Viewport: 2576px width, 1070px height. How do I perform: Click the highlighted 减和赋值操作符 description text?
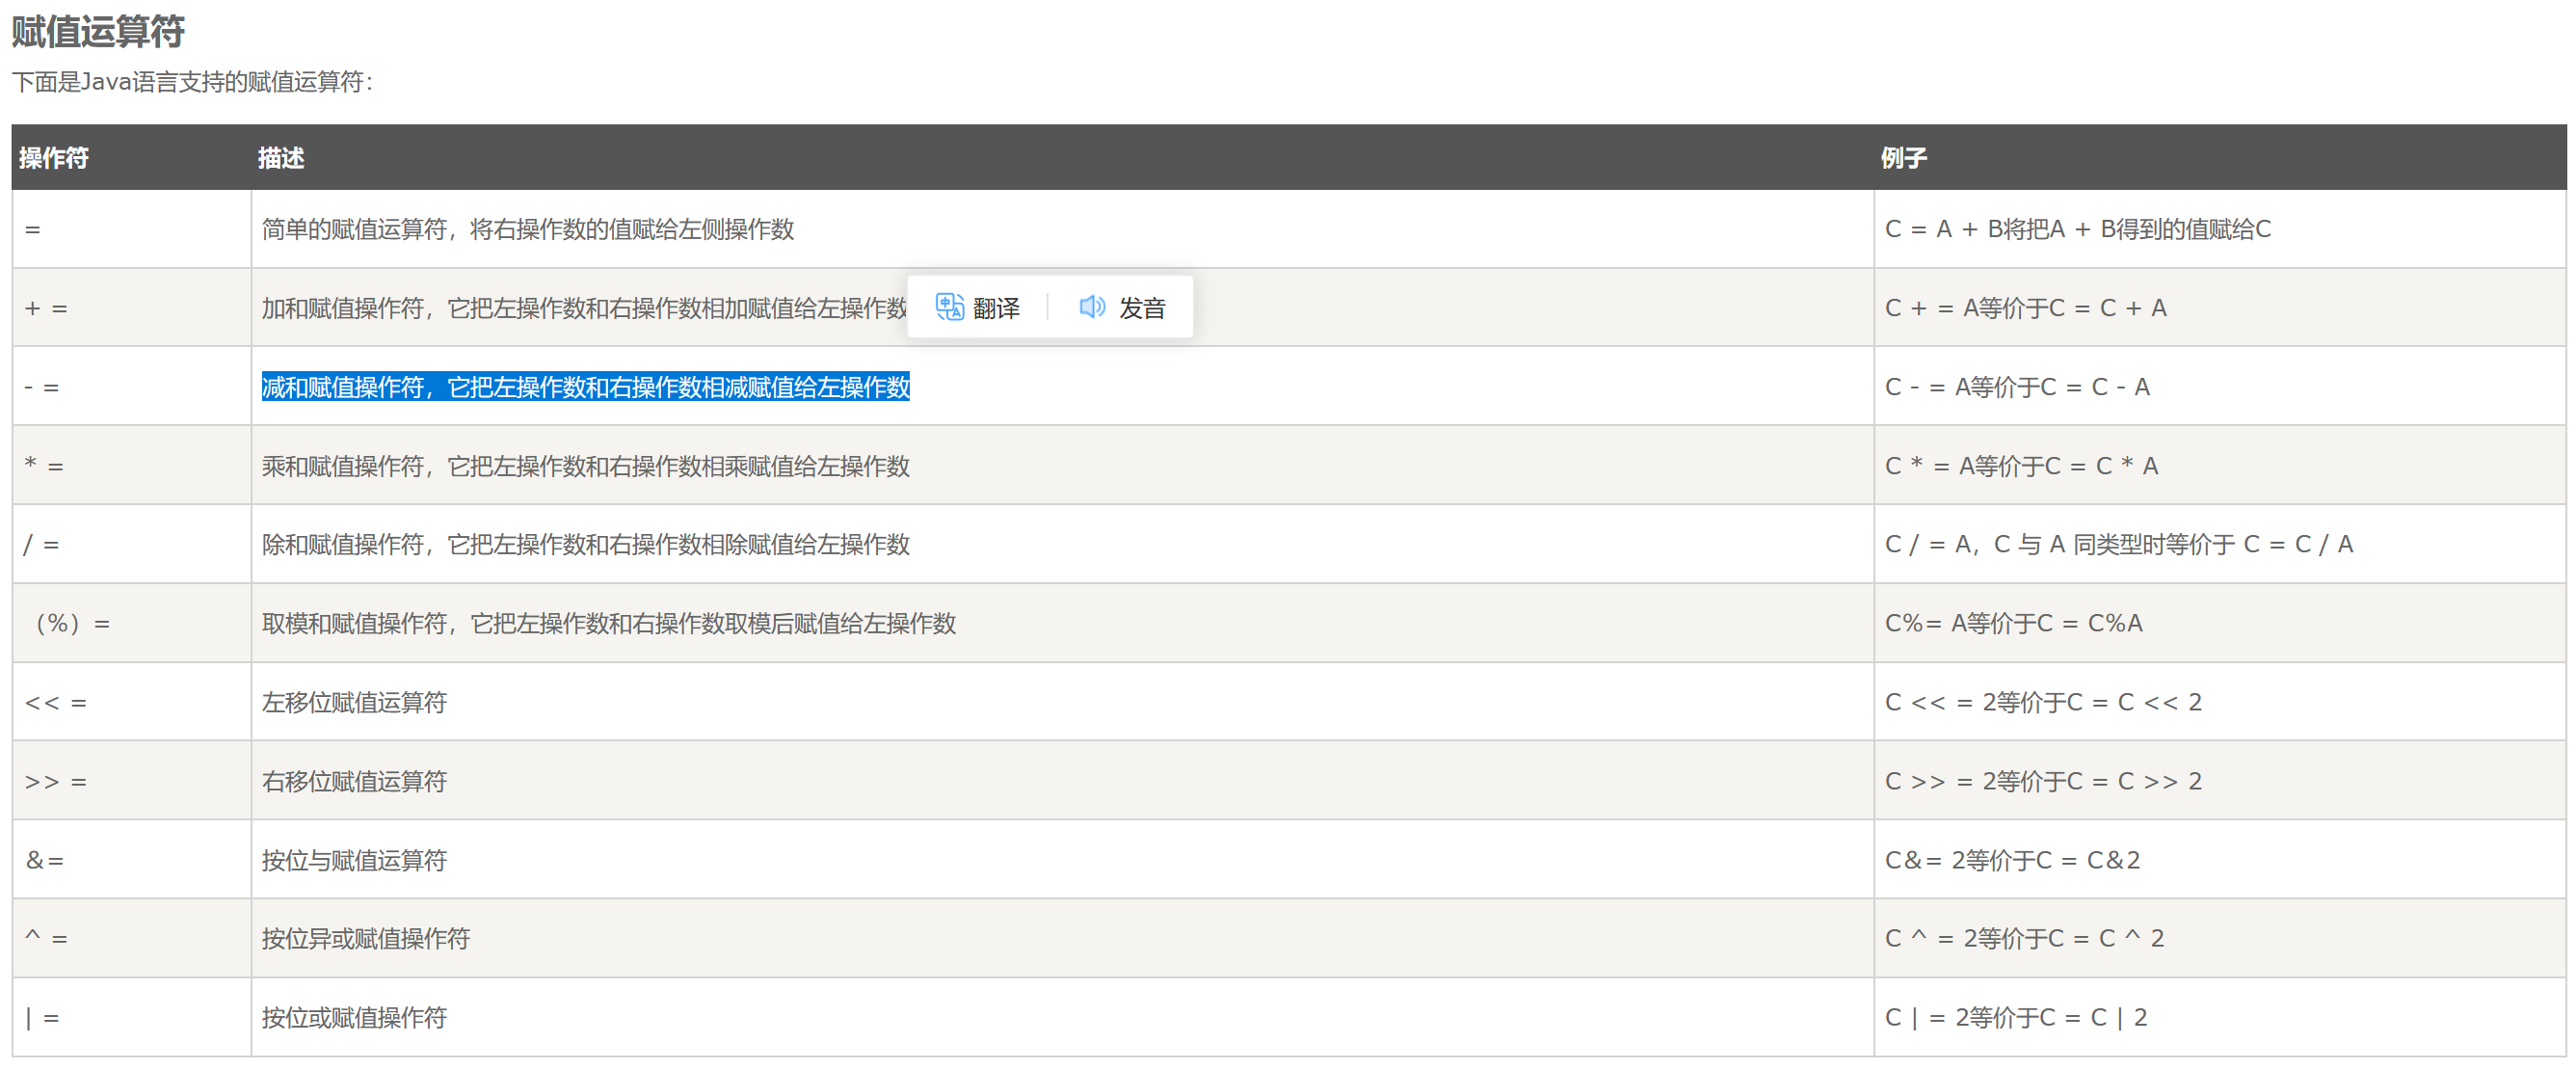click(x=585, y=387)
